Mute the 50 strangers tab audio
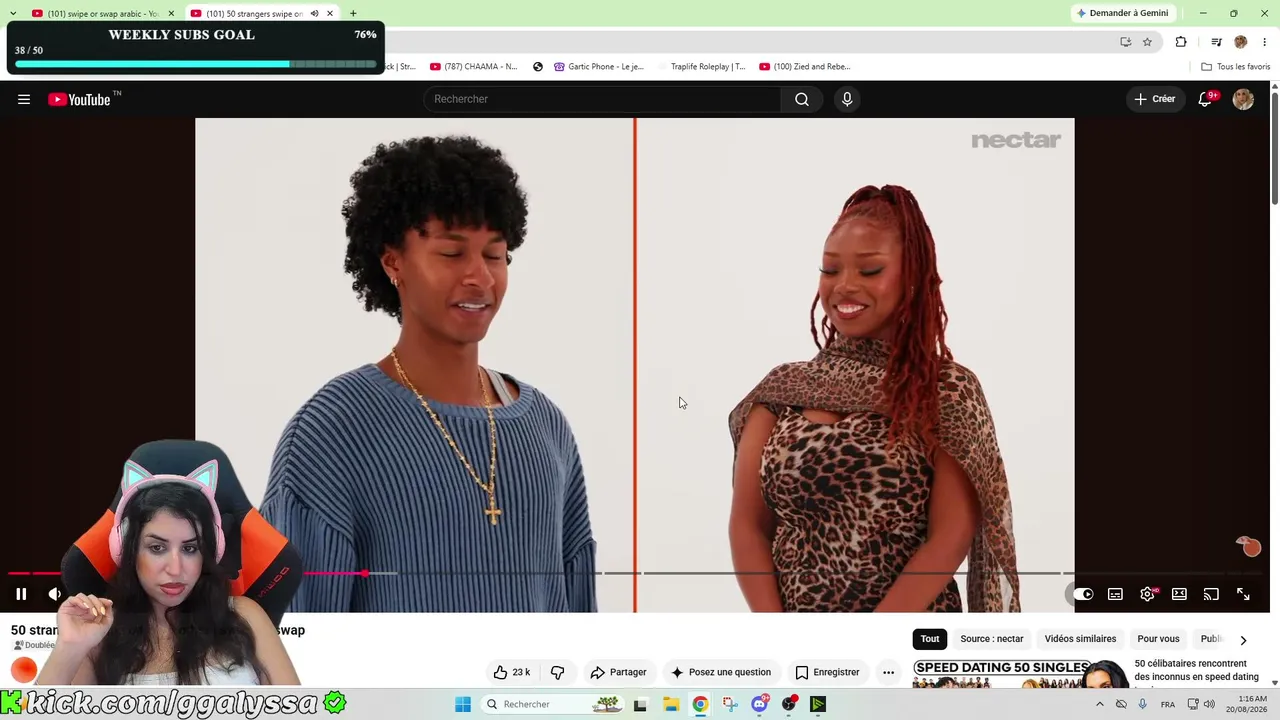1280x720 pixels. (314, 14)
